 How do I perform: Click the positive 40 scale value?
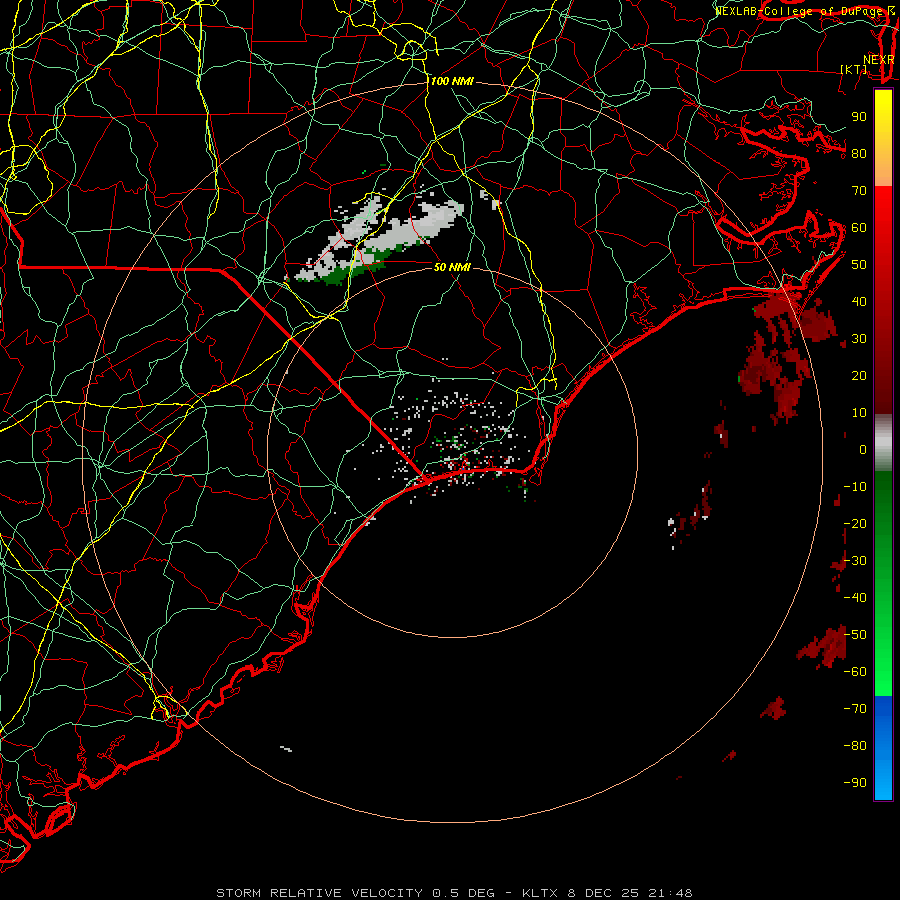pos(859,302)
